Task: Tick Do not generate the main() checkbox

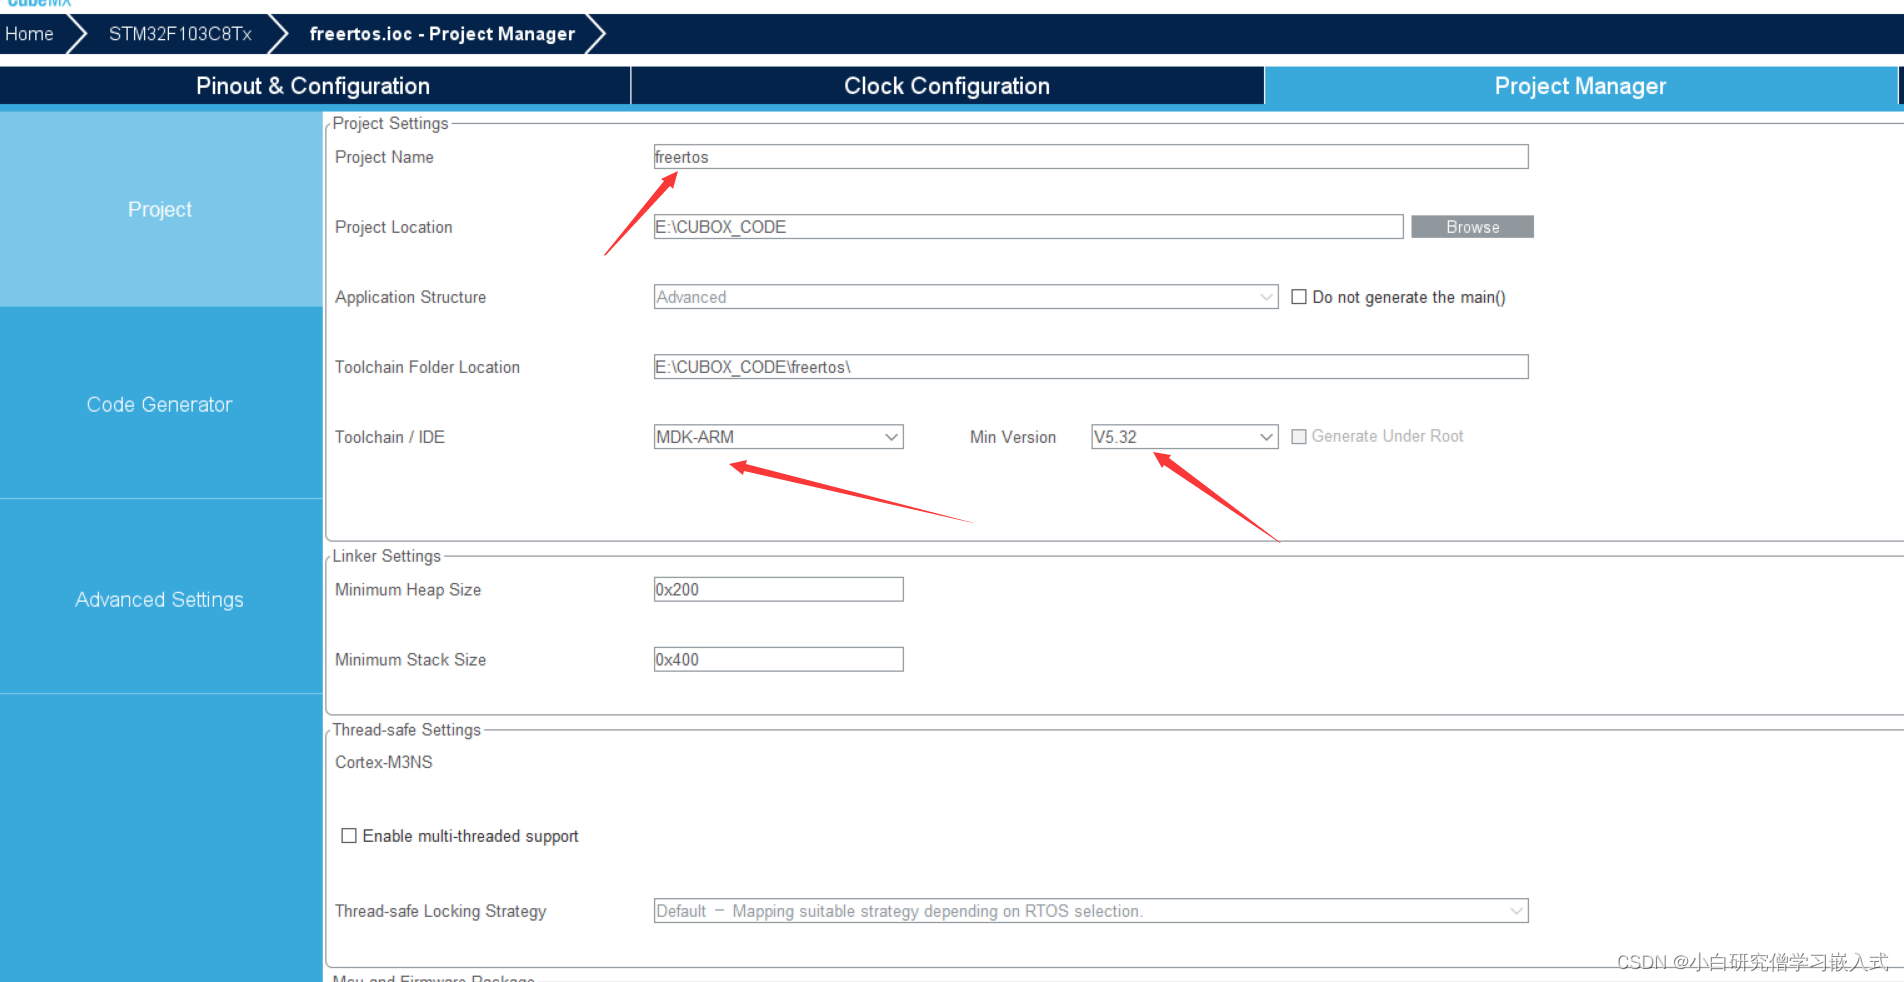Action: coord(1299,297)
